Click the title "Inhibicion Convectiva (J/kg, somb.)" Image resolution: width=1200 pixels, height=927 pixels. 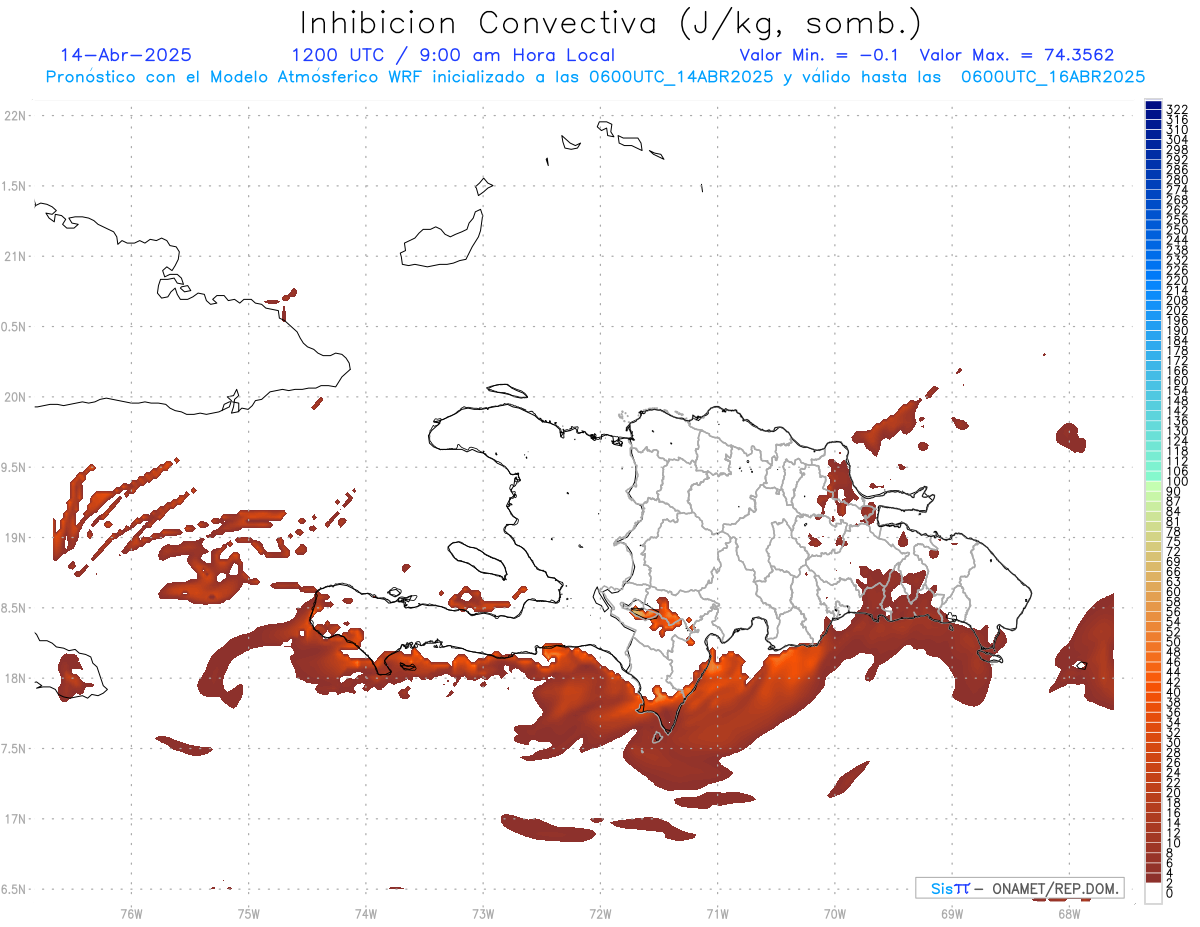pyautogui.click(x=610, y=23)
